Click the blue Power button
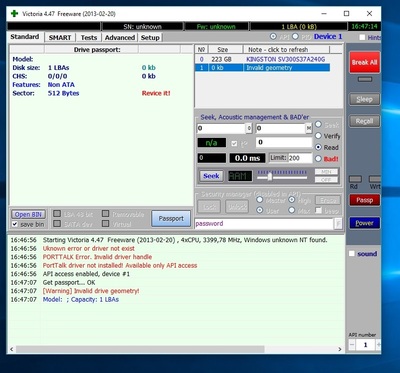 click(x=364, y=223)
